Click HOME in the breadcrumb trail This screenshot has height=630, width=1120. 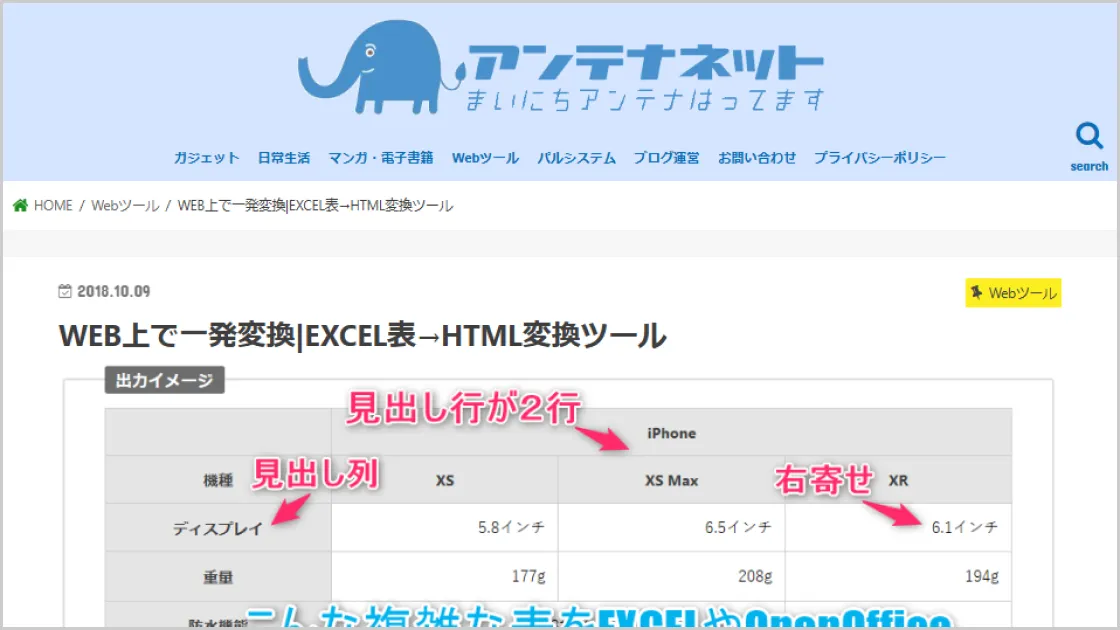tap(55, 205)
